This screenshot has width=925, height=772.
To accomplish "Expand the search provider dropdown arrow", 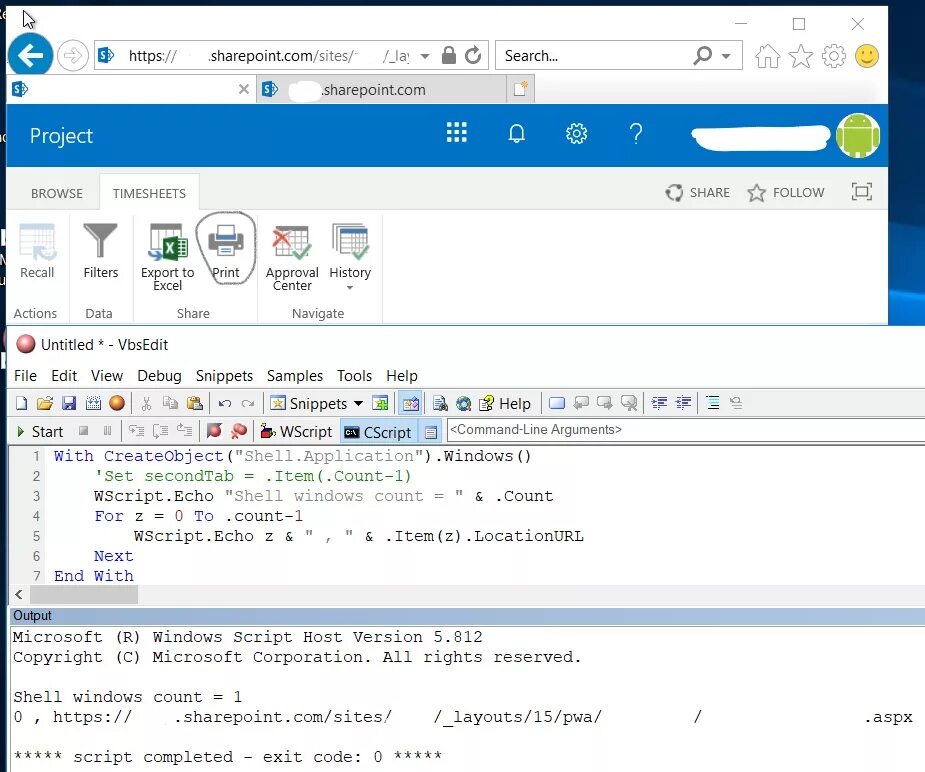I will (x=726, y=57).
